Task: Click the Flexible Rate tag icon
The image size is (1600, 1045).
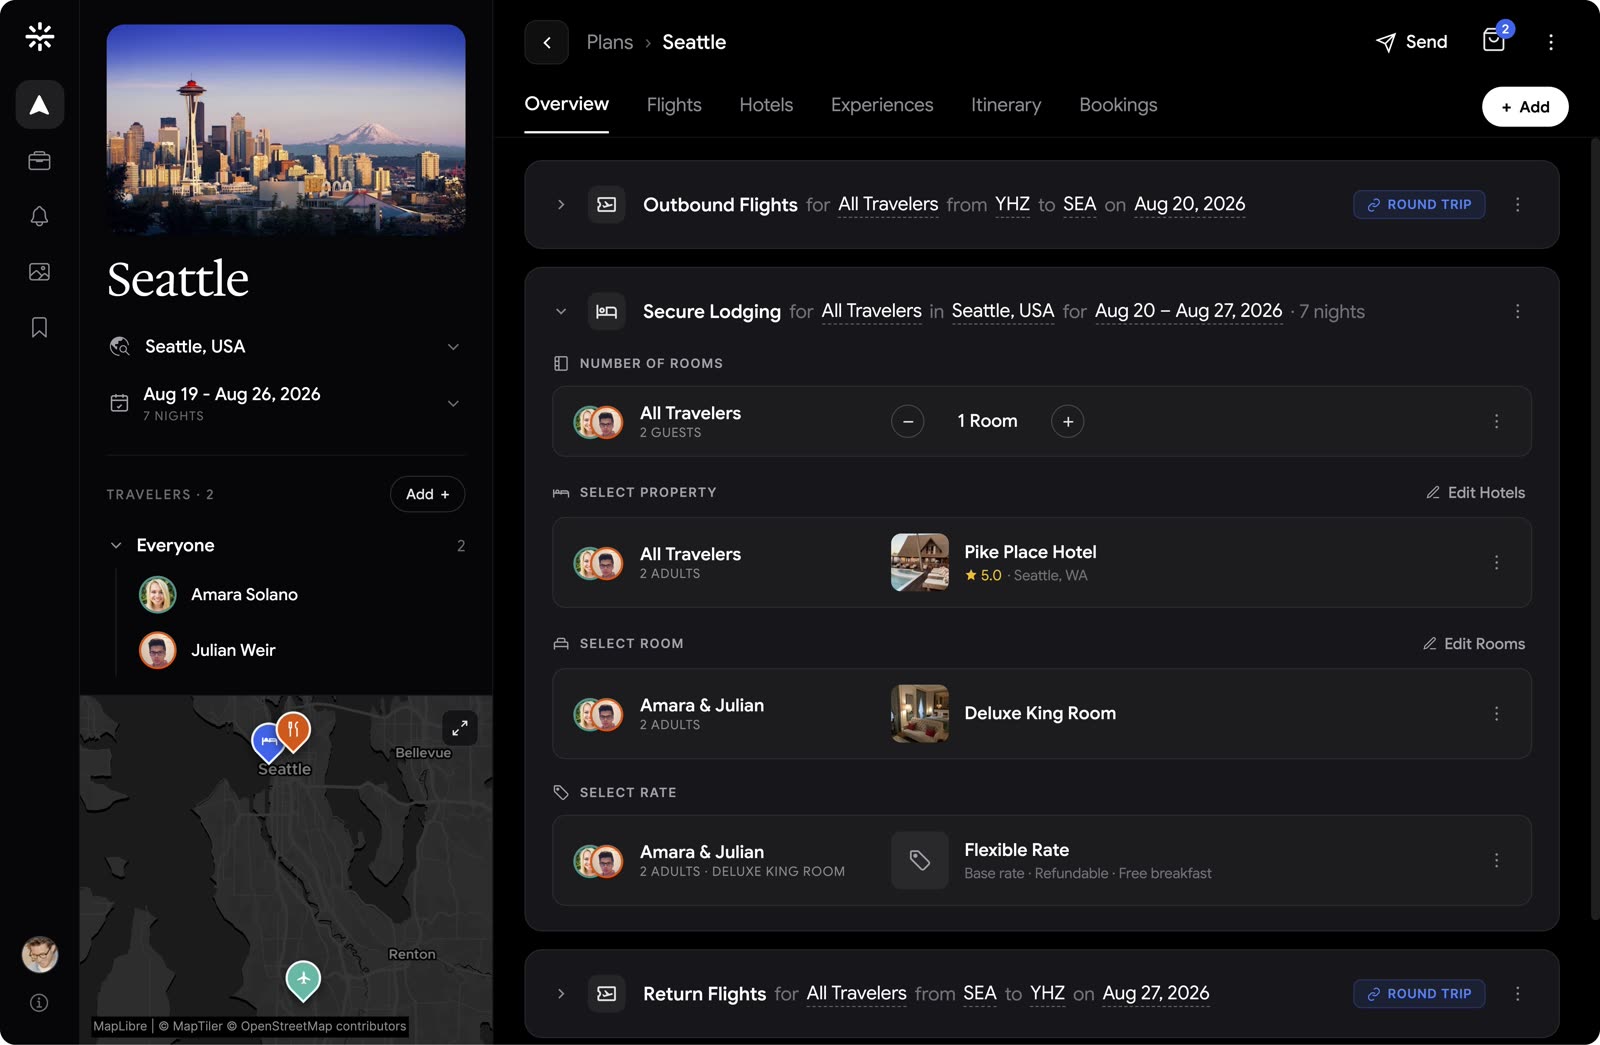Action: (920, 860)
